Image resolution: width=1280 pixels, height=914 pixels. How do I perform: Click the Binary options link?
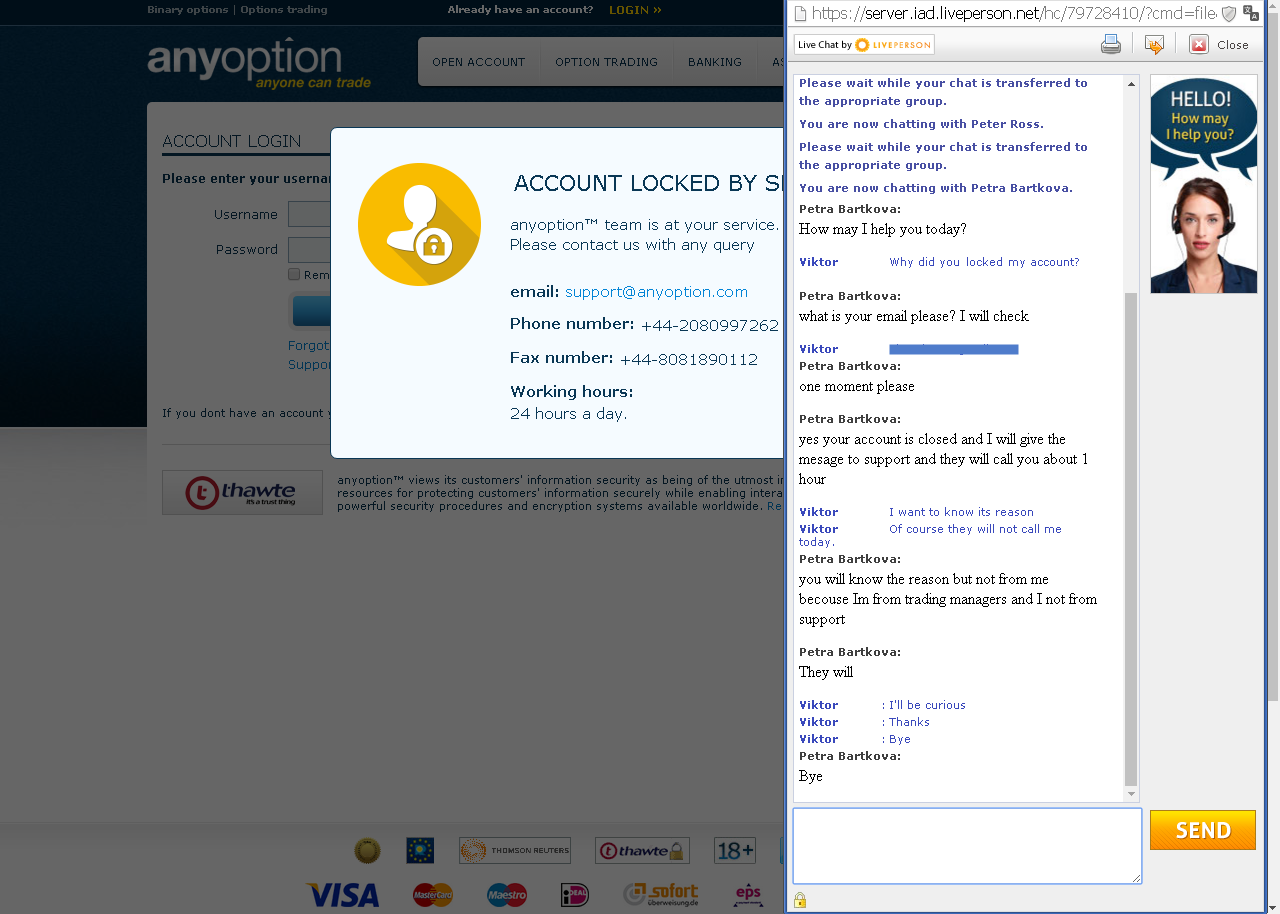tap(187, 10)
